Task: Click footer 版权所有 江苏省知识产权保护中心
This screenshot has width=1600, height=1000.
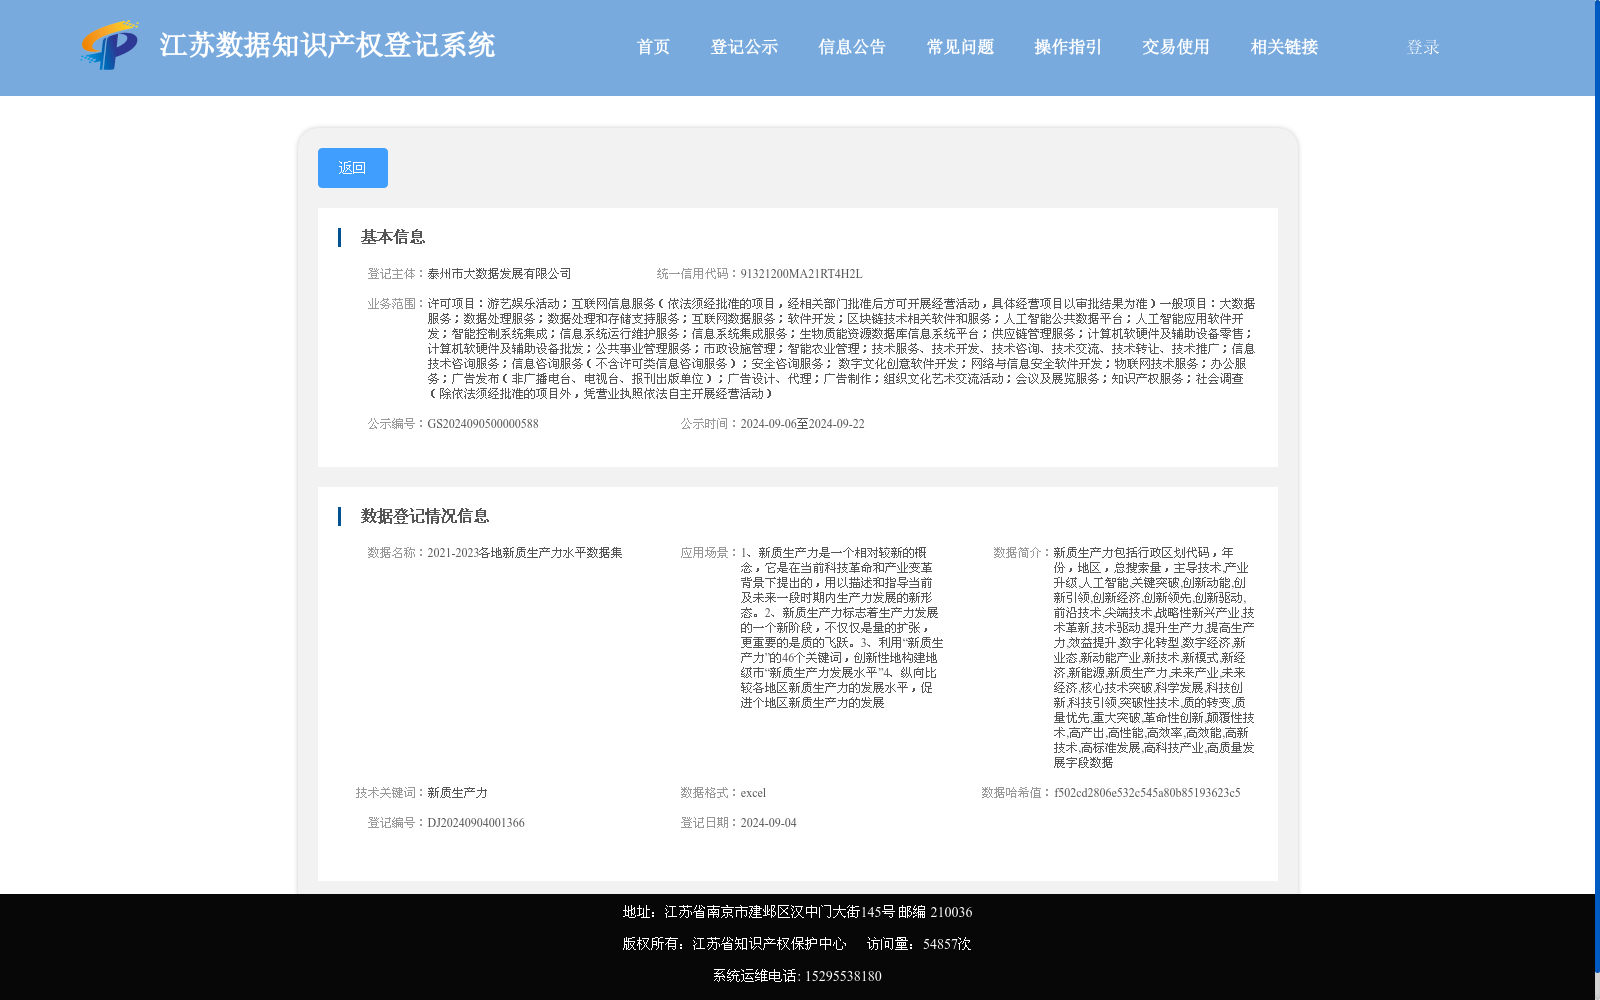Action: [x=734, y=944]
